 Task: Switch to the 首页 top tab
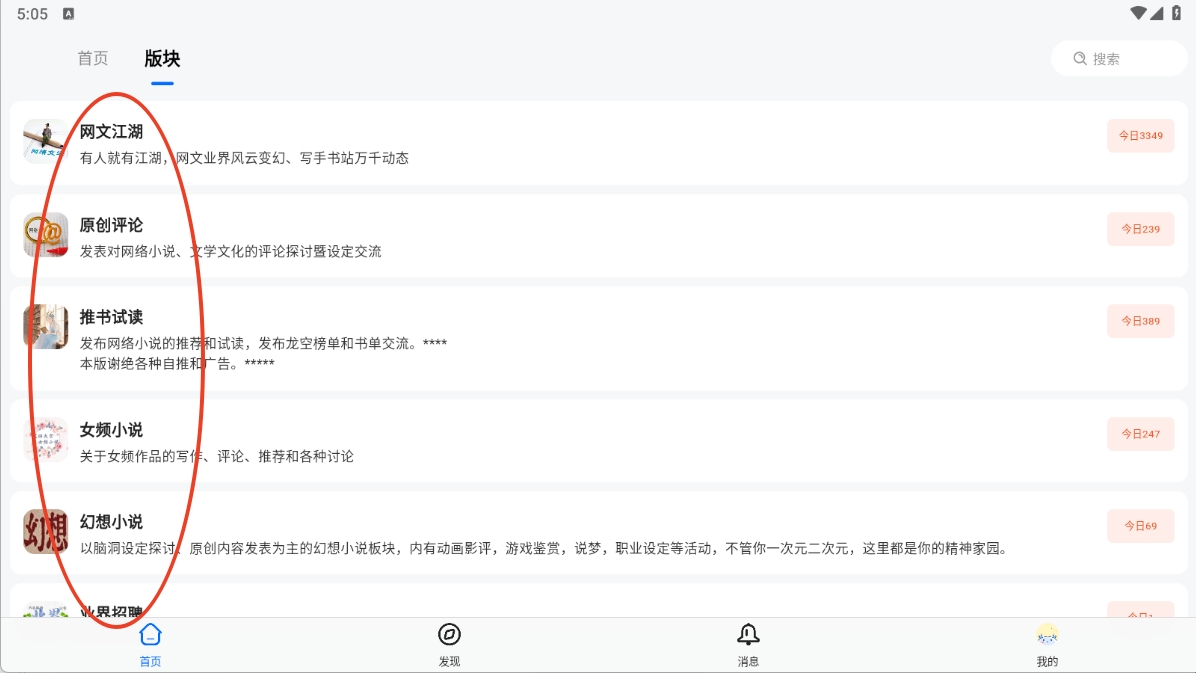pyautogui.click(x=93, y=59)
